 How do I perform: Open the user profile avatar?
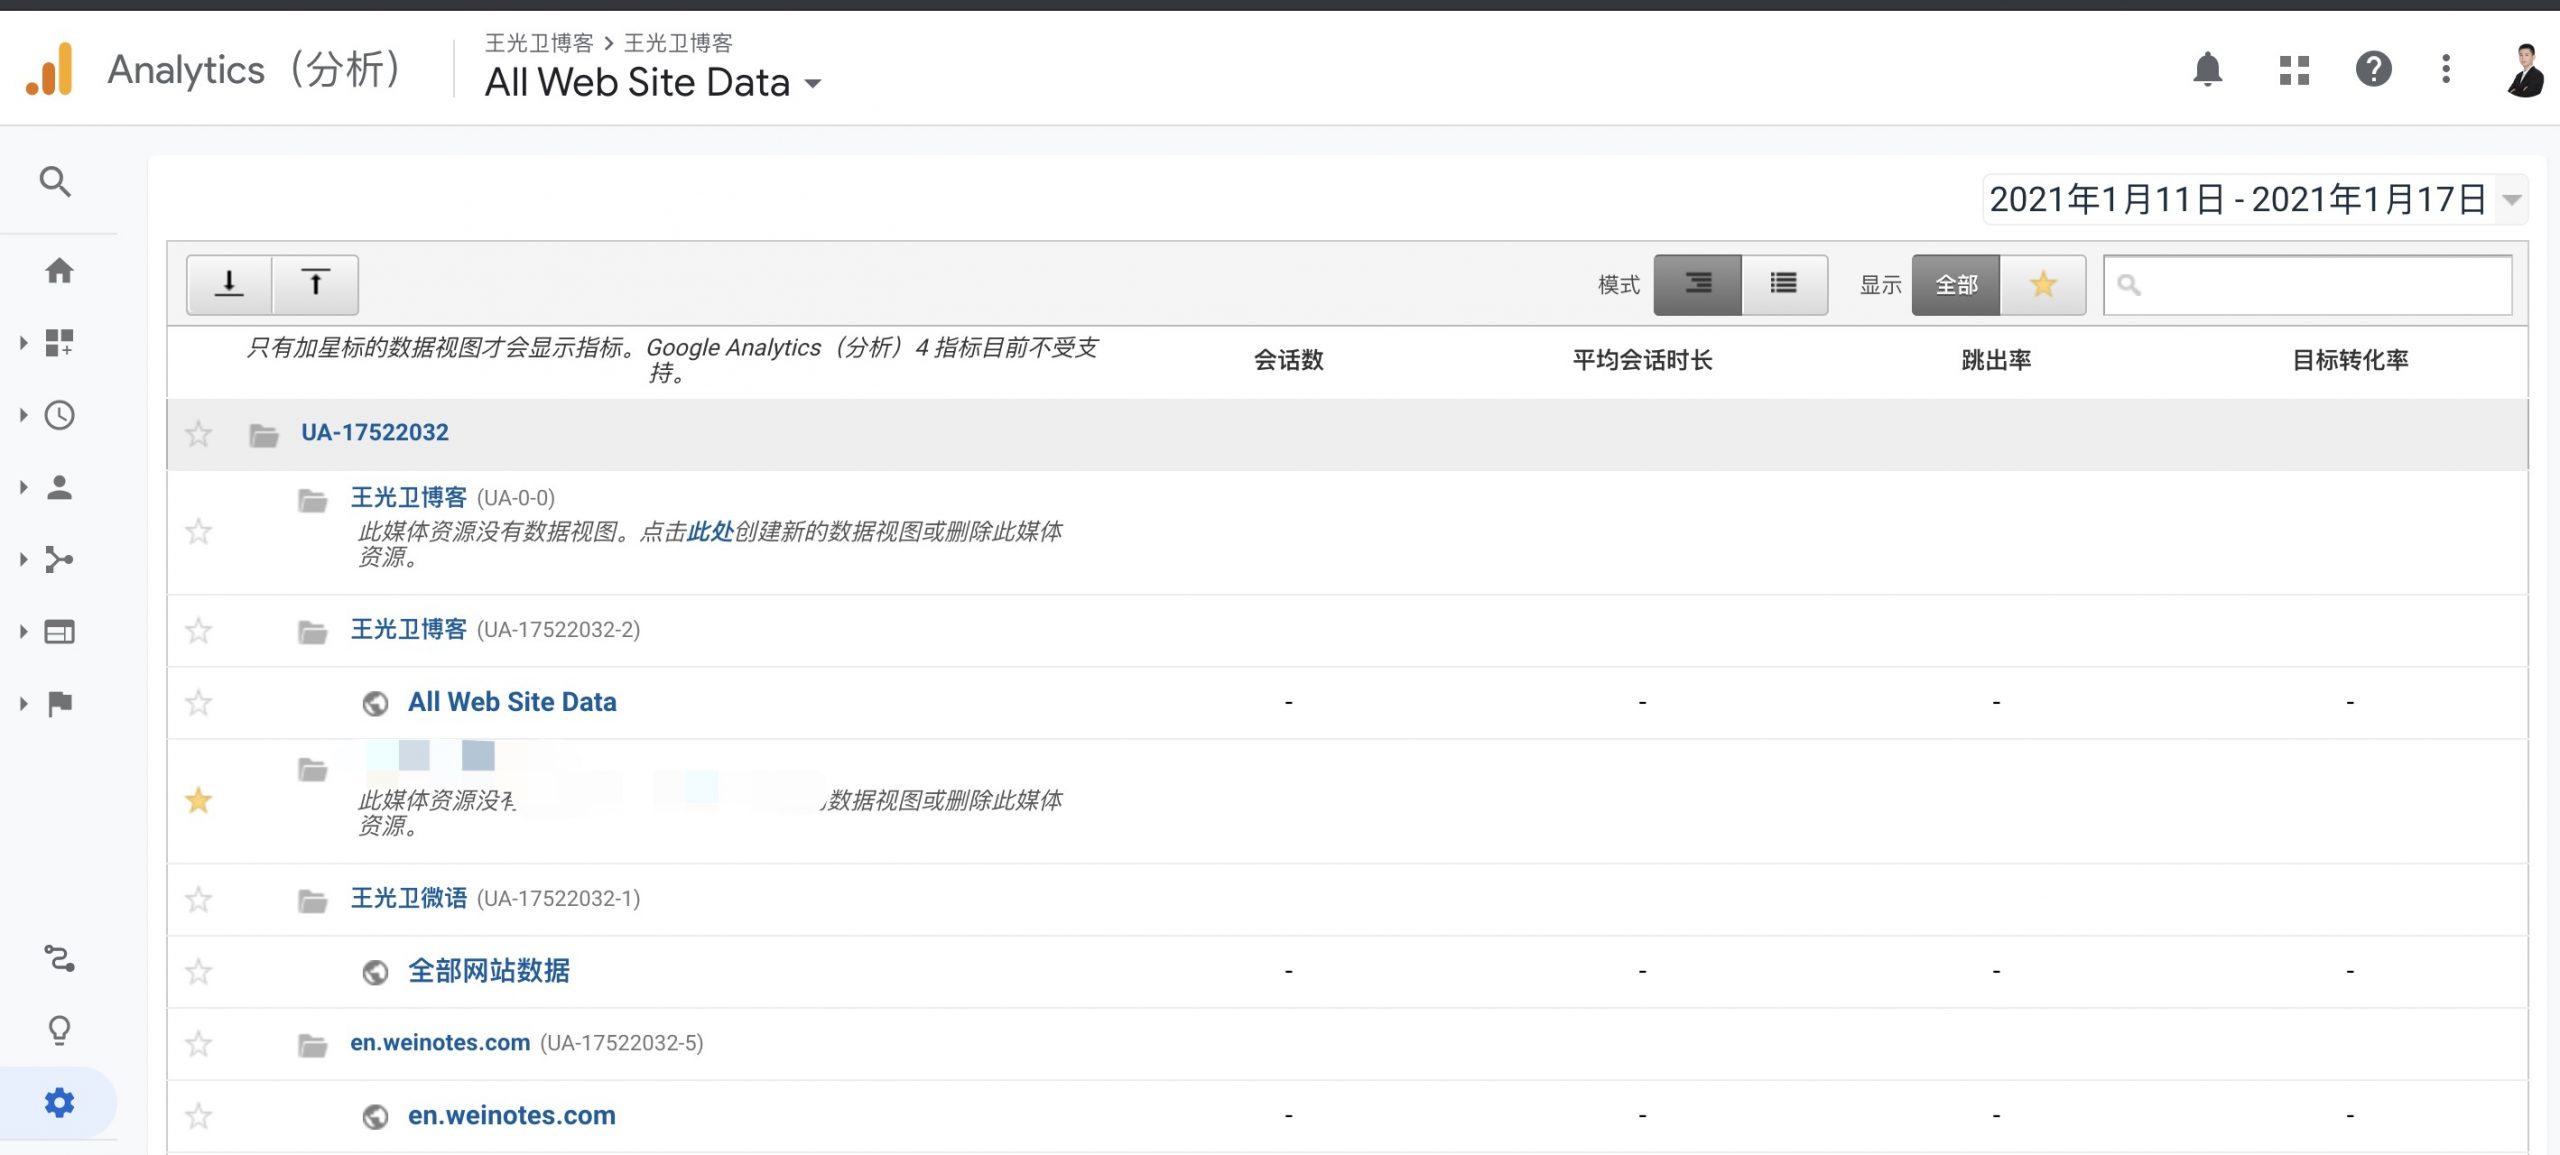coord(2525,69)
